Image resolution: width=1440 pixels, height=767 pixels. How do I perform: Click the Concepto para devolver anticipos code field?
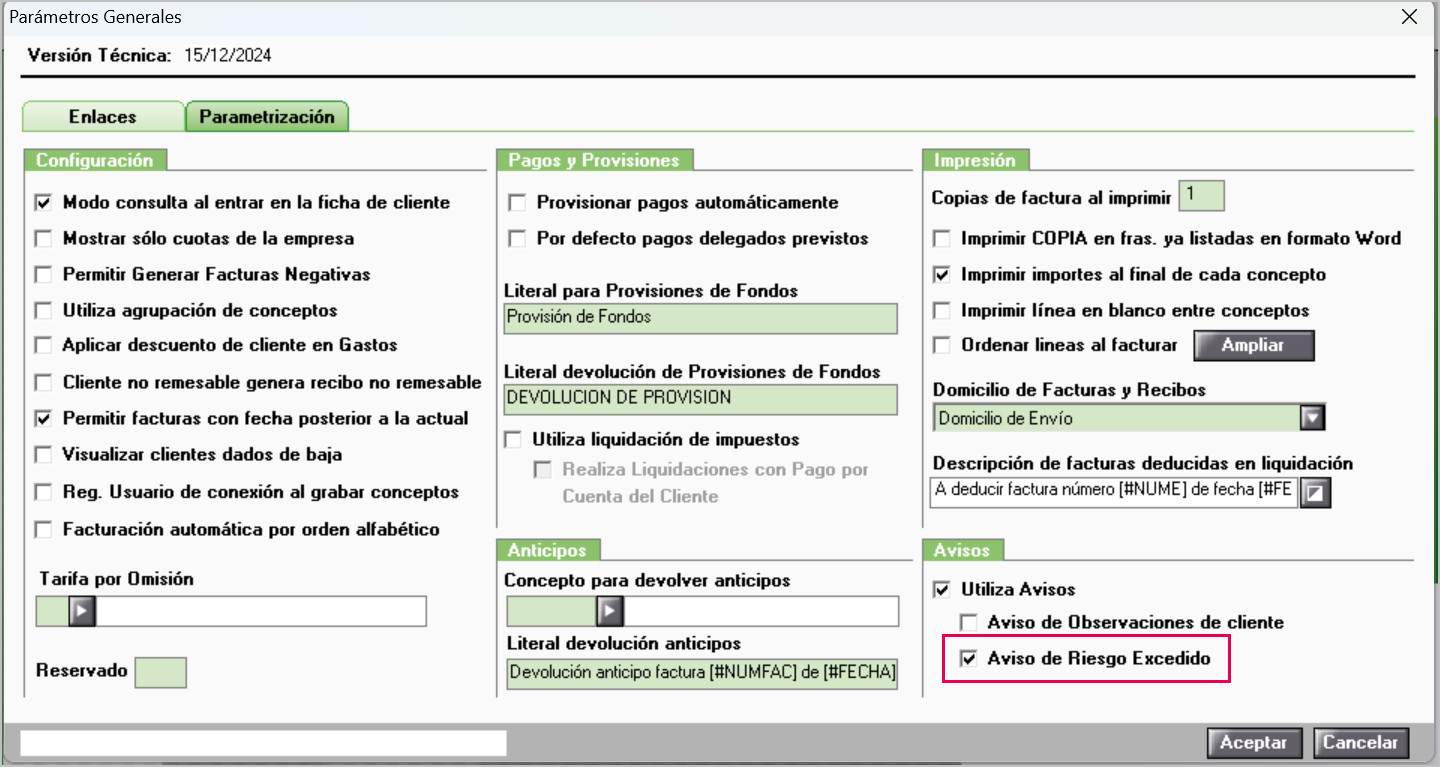552,611
